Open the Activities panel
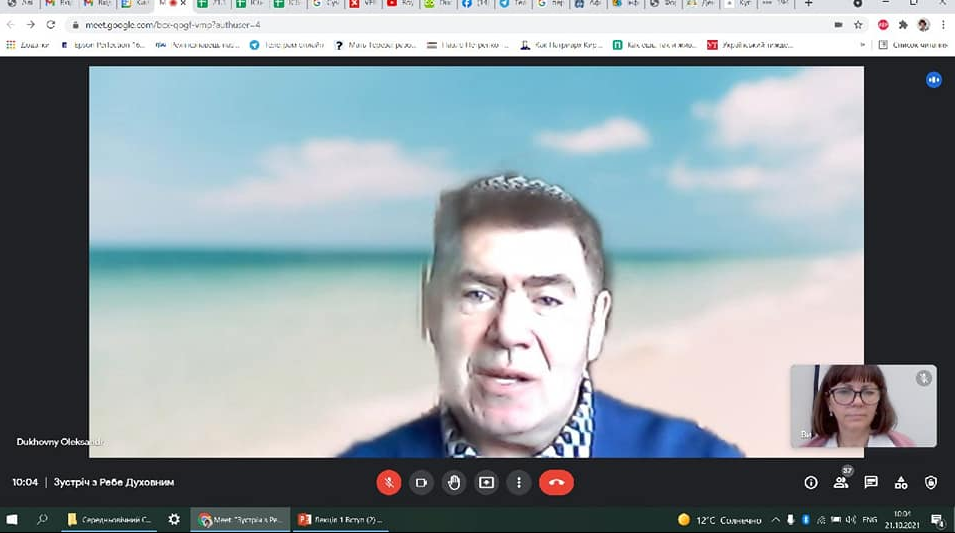Image resolution: width=955 pixels, height=533 pixels. tap(901, 482)
